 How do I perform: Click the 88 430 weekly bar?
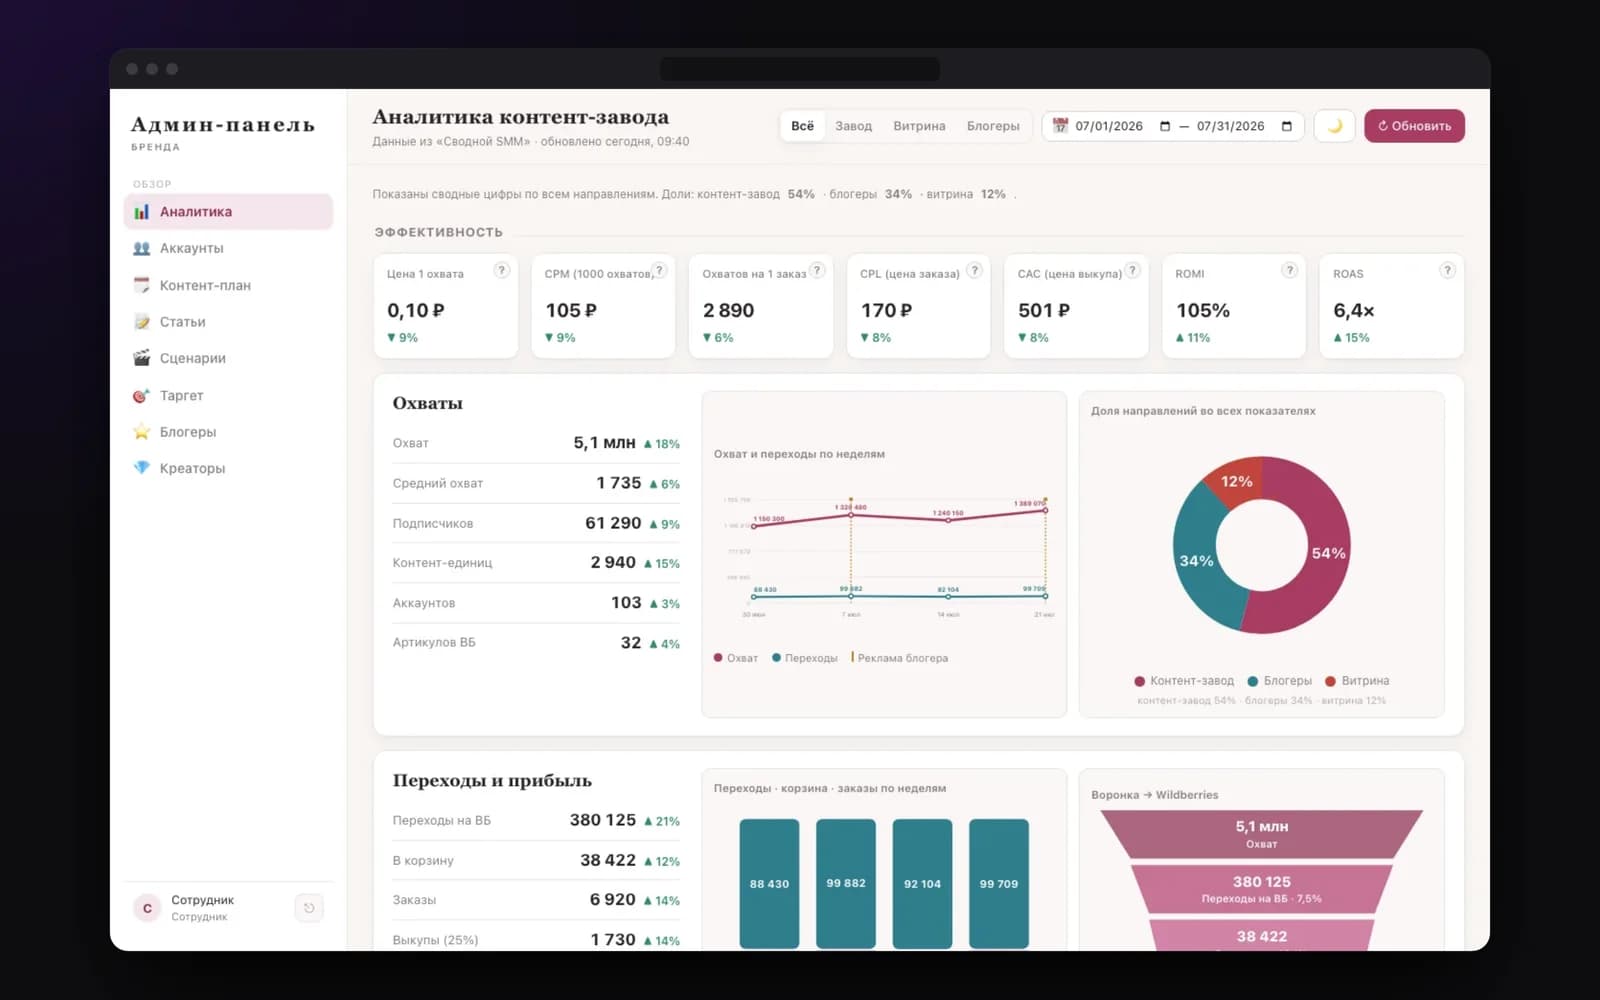[x=769, y=884]
